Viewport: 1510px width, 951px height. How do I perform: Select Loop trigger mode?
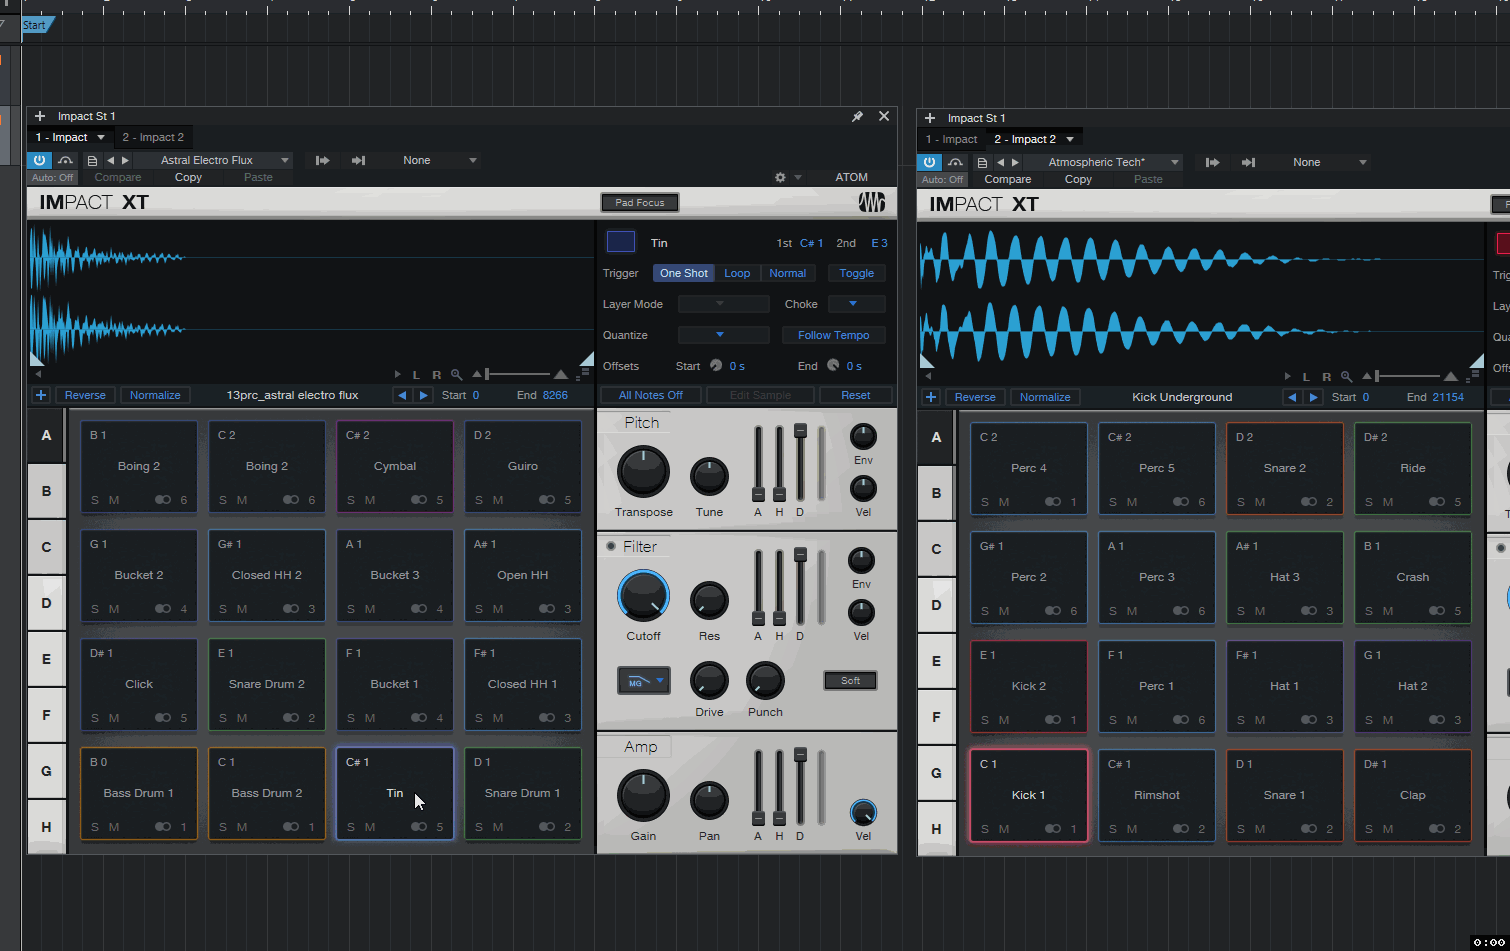(737, 273)
